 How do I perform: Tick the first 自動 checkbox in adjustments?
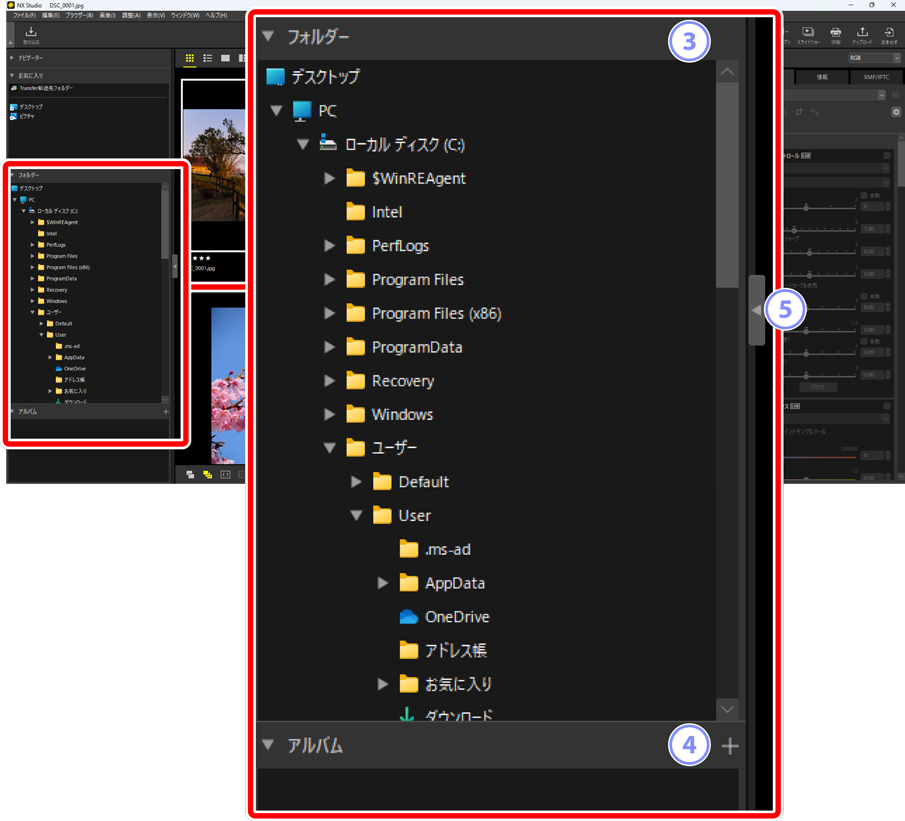pos(864,196)
